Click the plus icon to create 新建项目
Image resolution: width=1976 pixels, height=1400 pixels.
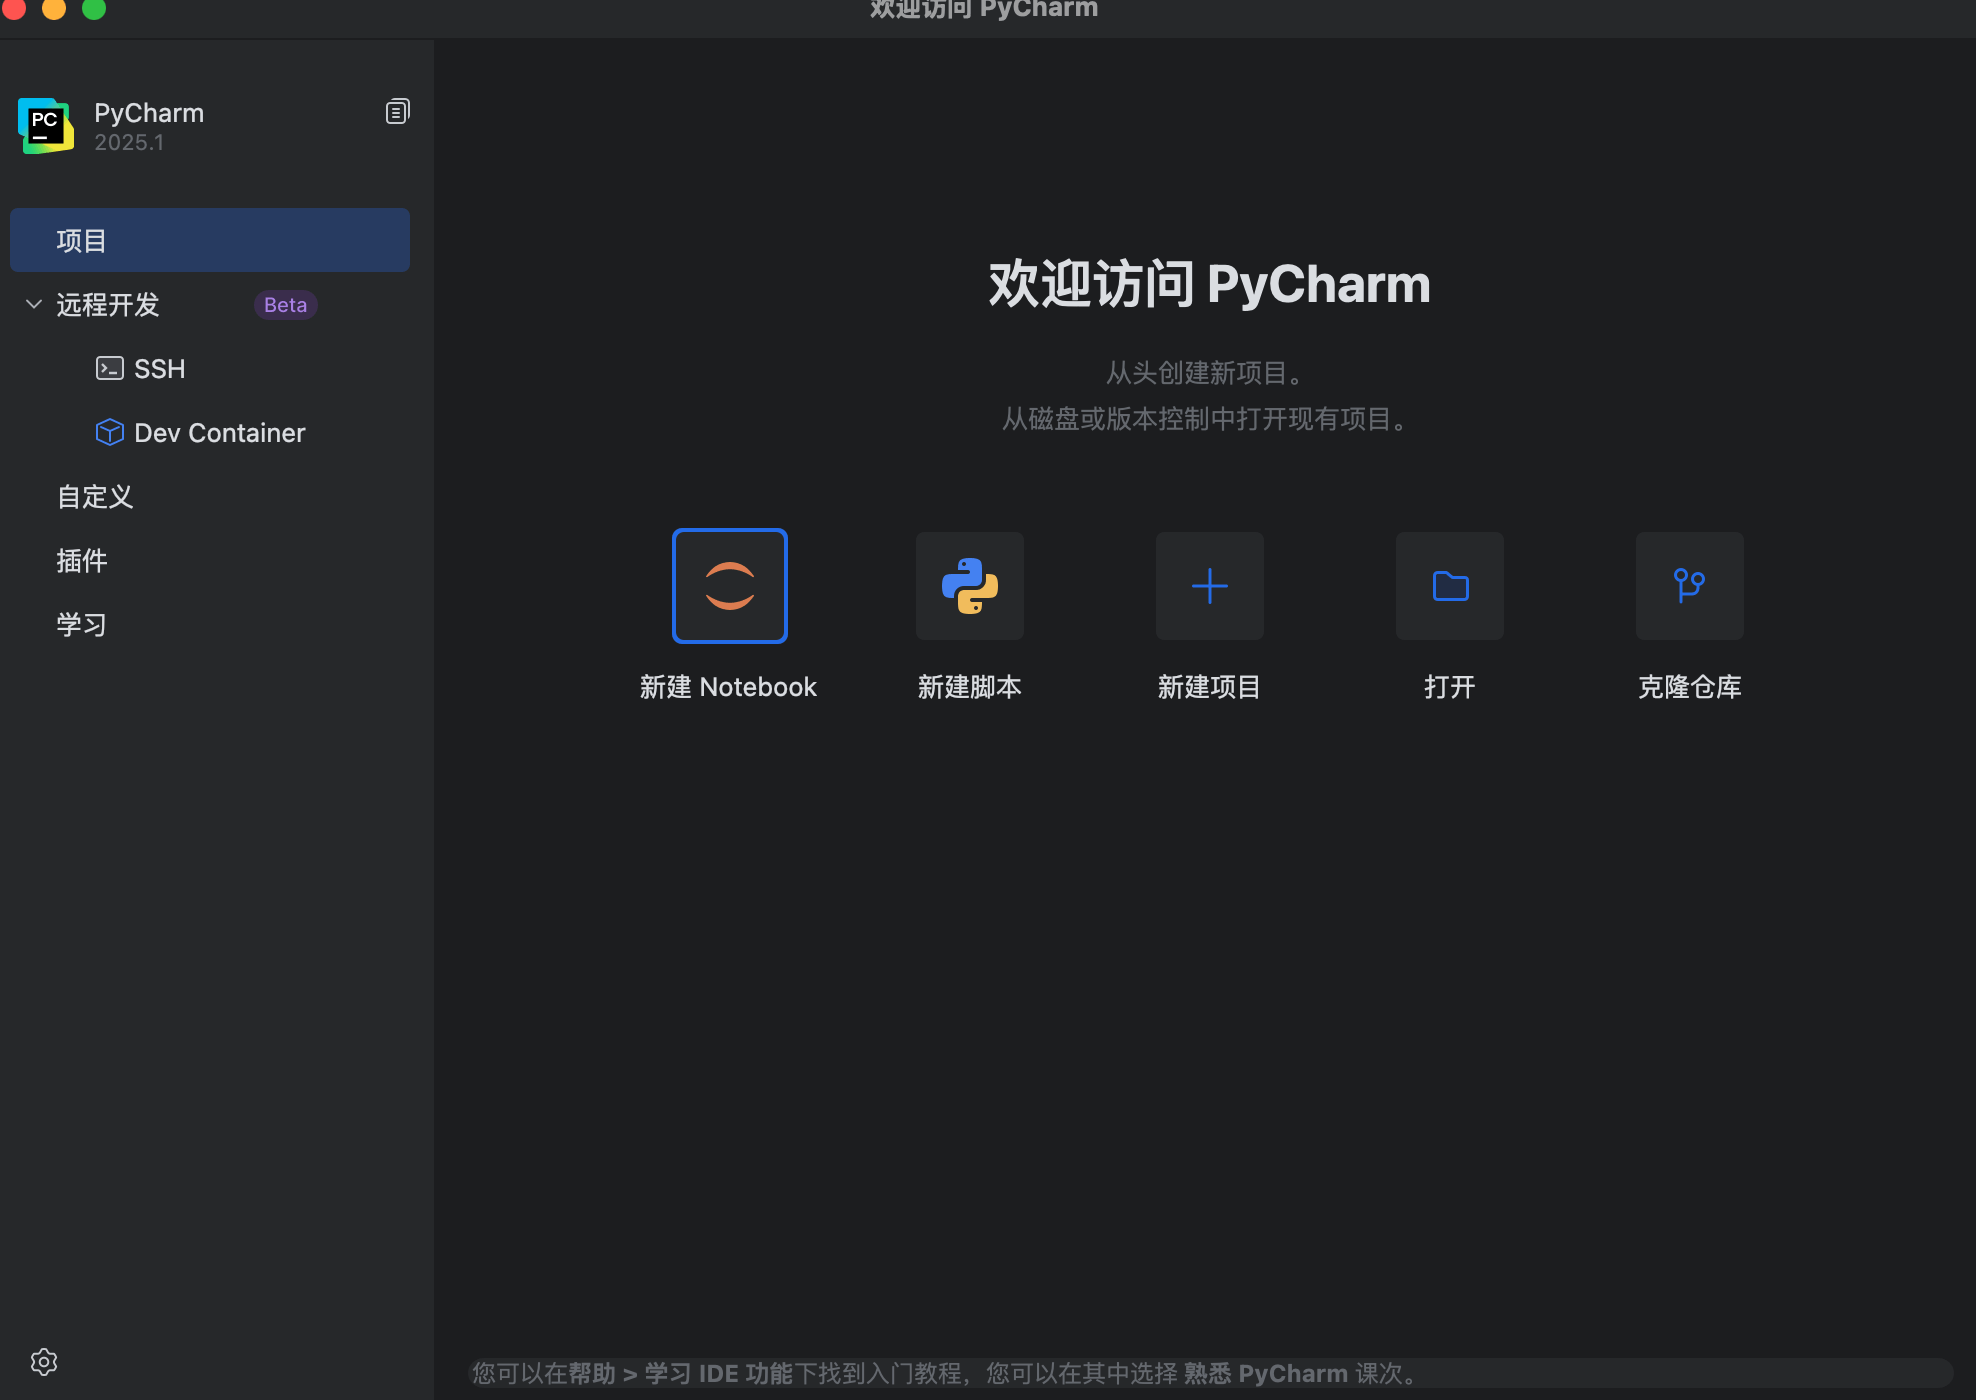pos(1209,586)
